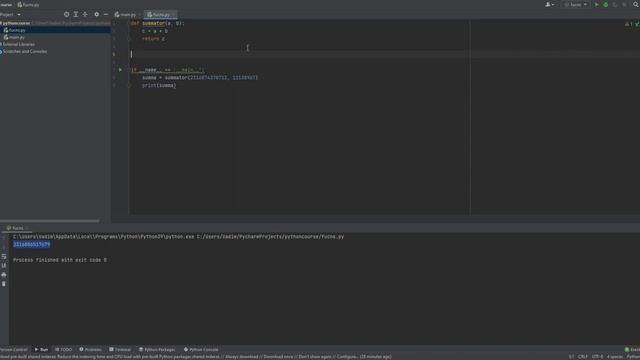640x360 pixels.
Task: Click the 4 spaces indent status entry
Action: point(615,357)
